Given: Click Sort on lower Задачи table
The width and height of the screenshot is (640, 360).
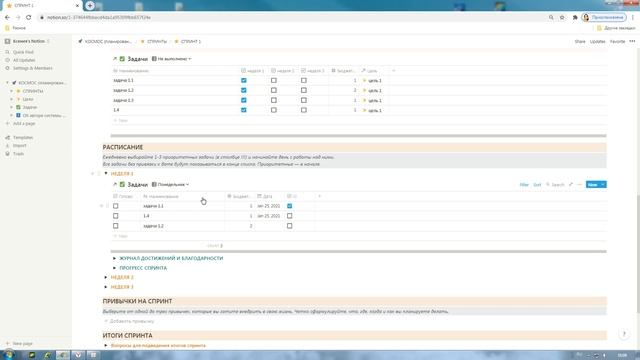Looking at the screenshot, I should coord(537,184).
